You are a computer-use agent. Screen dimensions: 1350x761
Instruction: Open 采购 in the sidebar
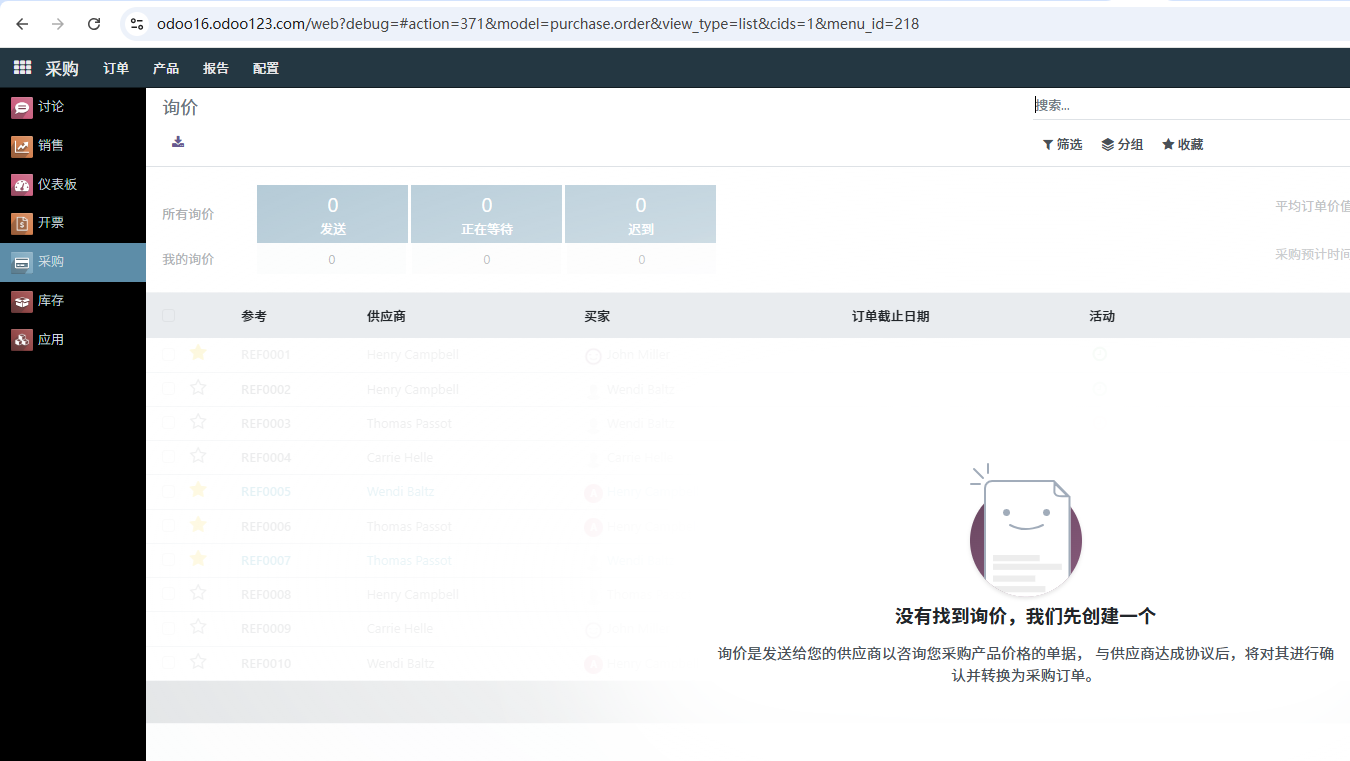[x=73, y=262]
